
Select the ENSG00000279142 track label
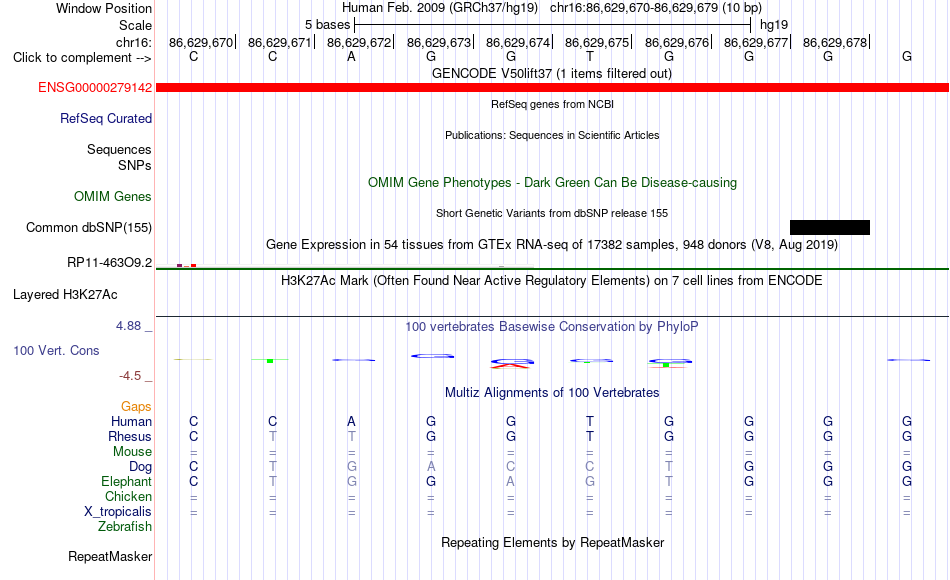(95, 88)
